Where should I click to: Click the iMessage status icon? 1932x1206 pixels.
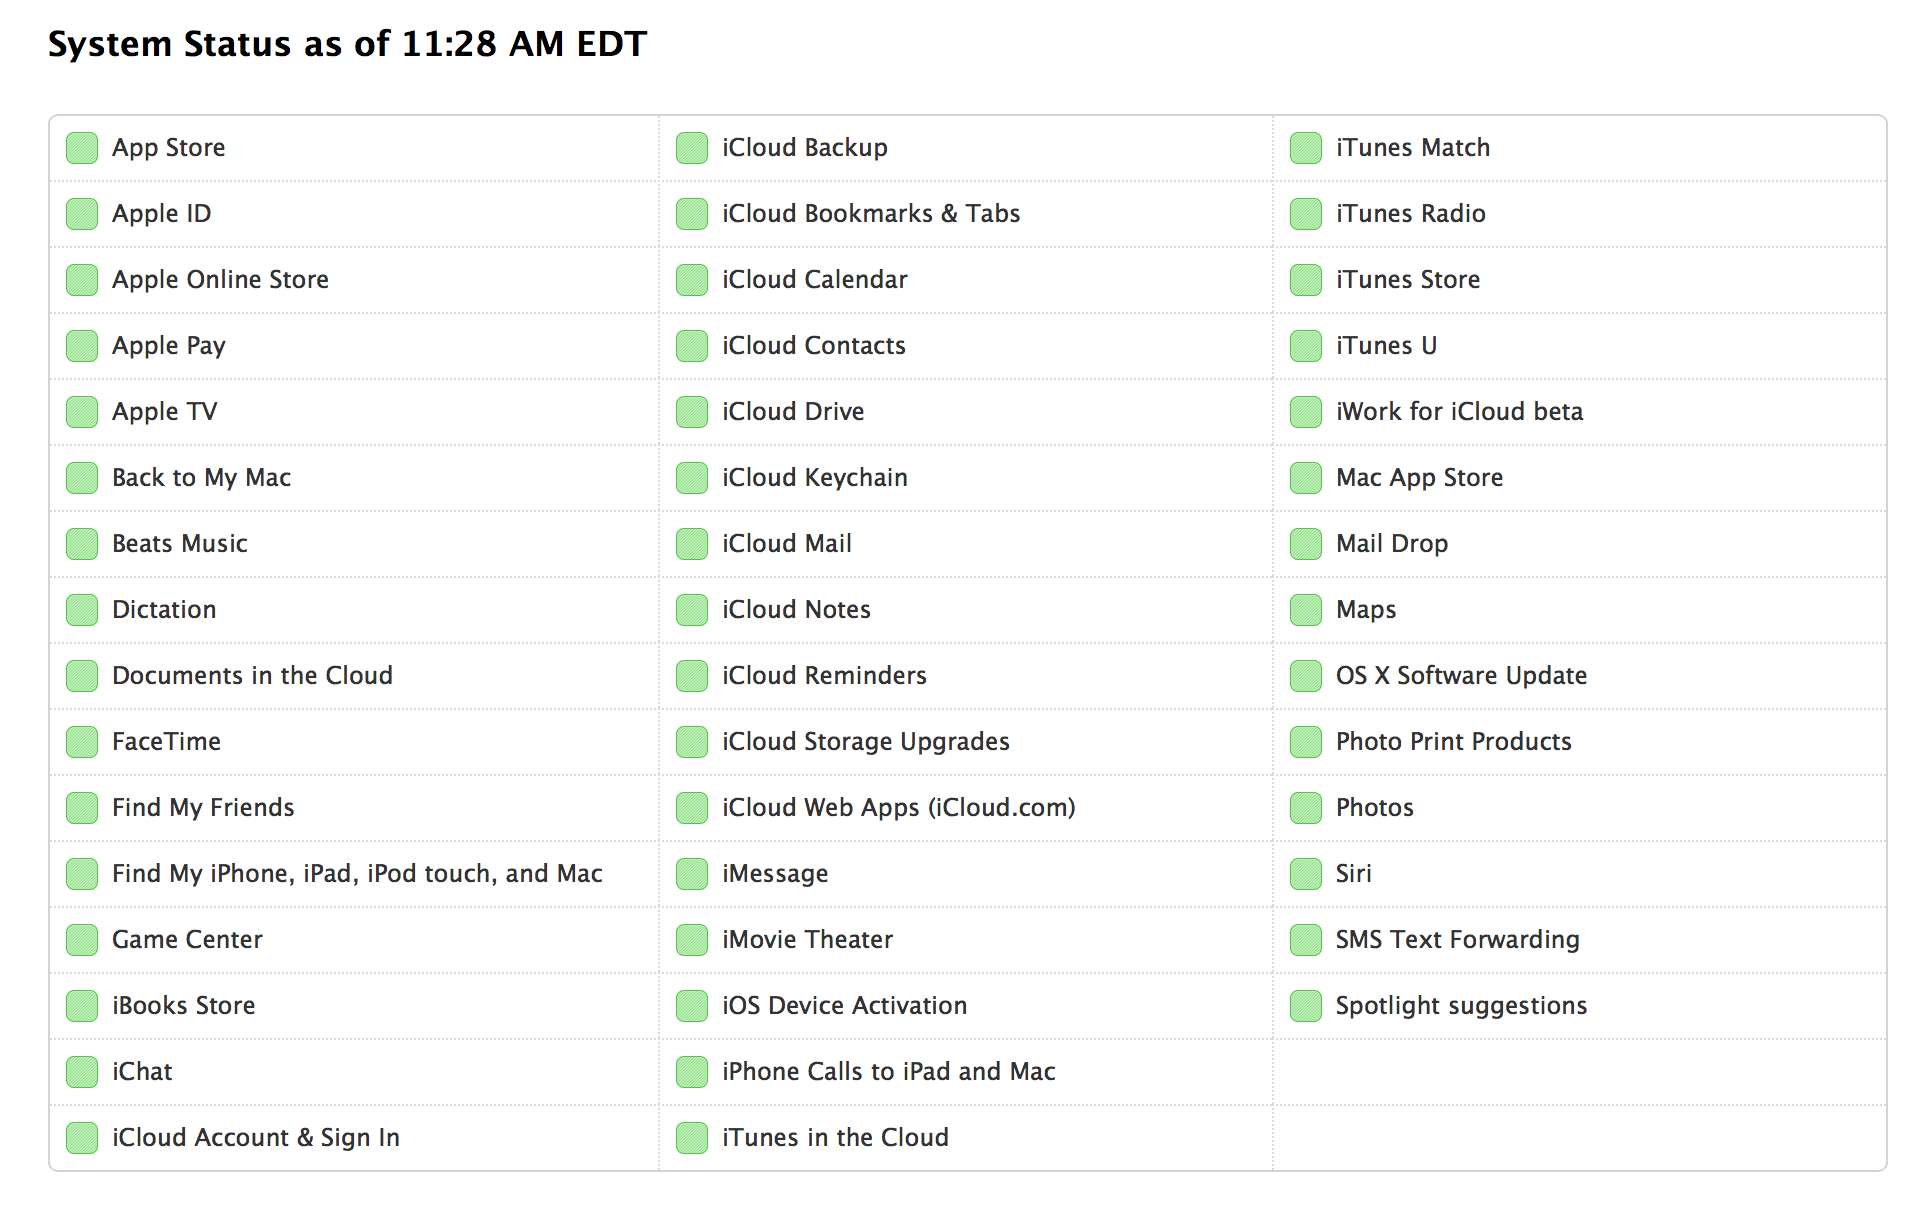(692, 874)
